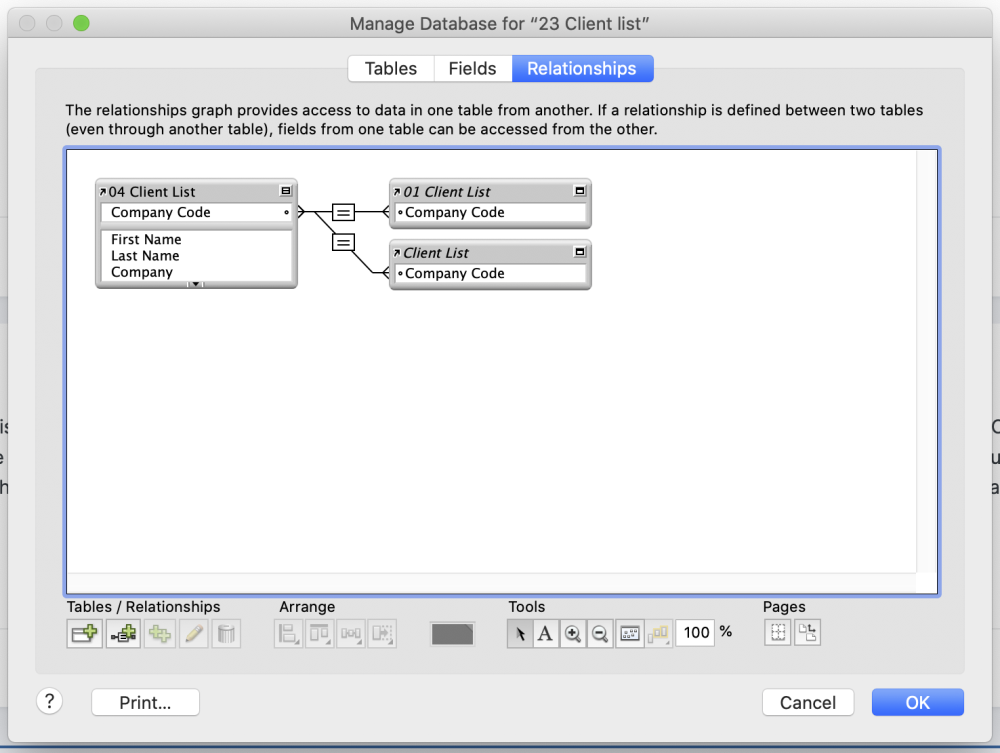Select the Add Table tool
The width and height of the screenshot is (1000, 753).
[84, 632]
